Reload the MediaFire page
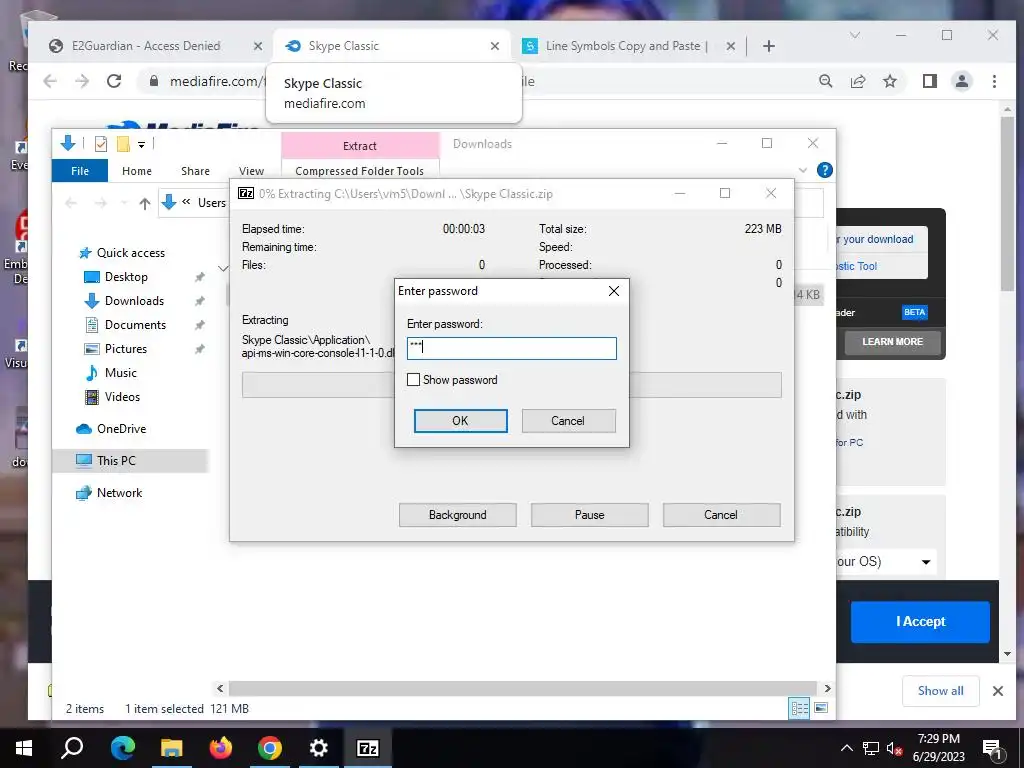Image resolution: width=1024 pixels, height=768 pixels. pyautogui.click(x=114, y=81)
